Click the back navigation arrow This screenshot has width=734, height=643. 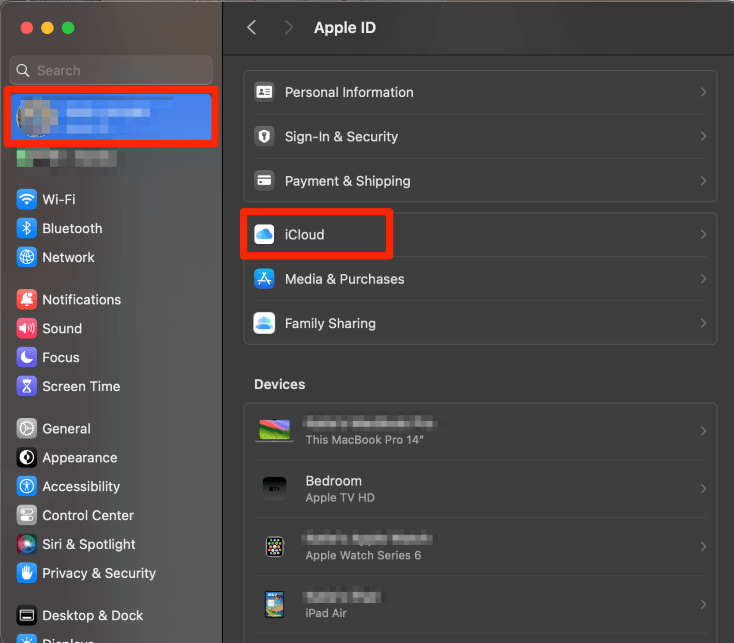tap(252, 28)
